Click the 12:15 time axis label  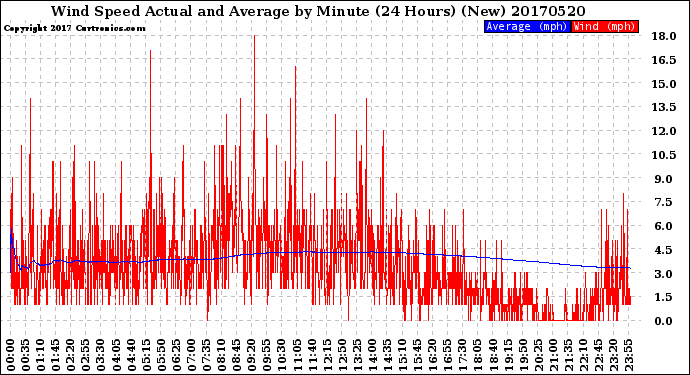327,355
